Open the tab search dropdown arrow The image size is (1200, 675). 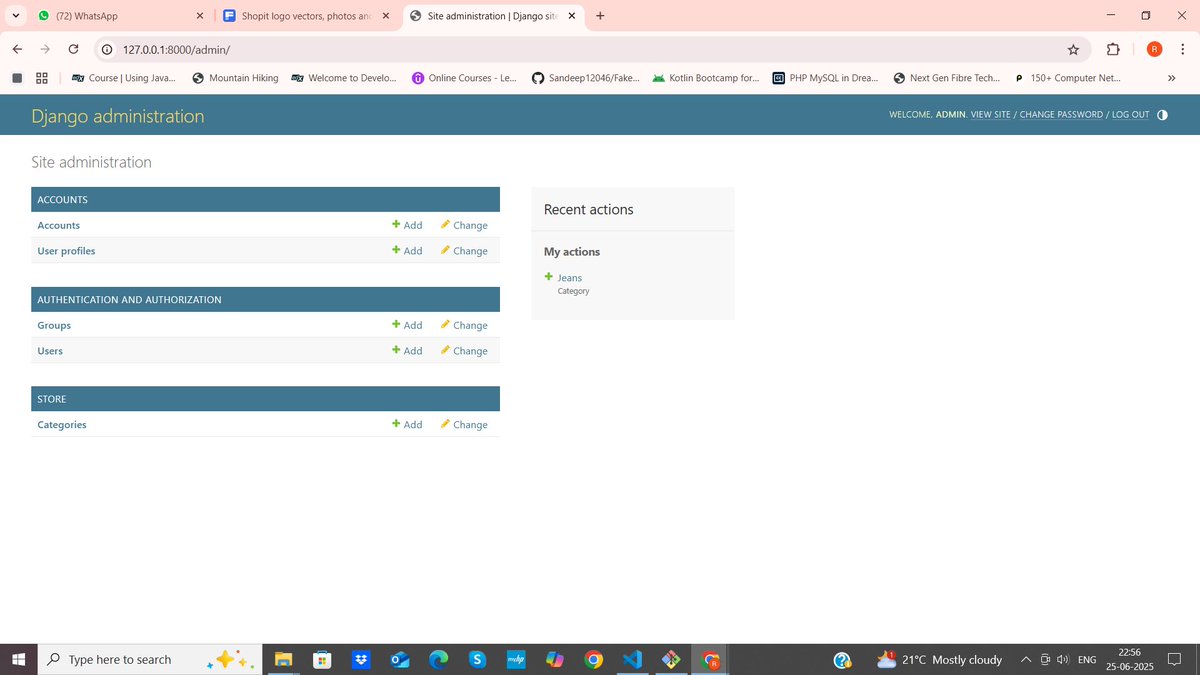tap(16, 16)
